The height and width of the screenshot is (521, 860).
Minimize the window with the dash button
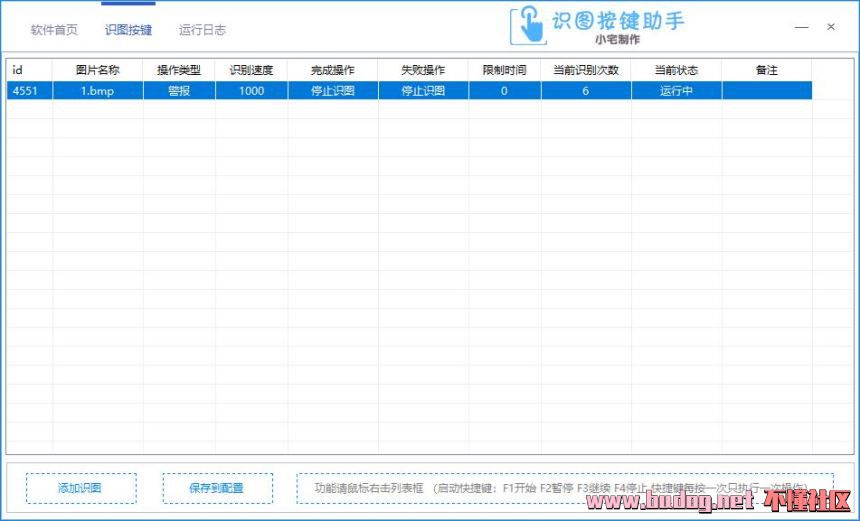pos(800,27)
